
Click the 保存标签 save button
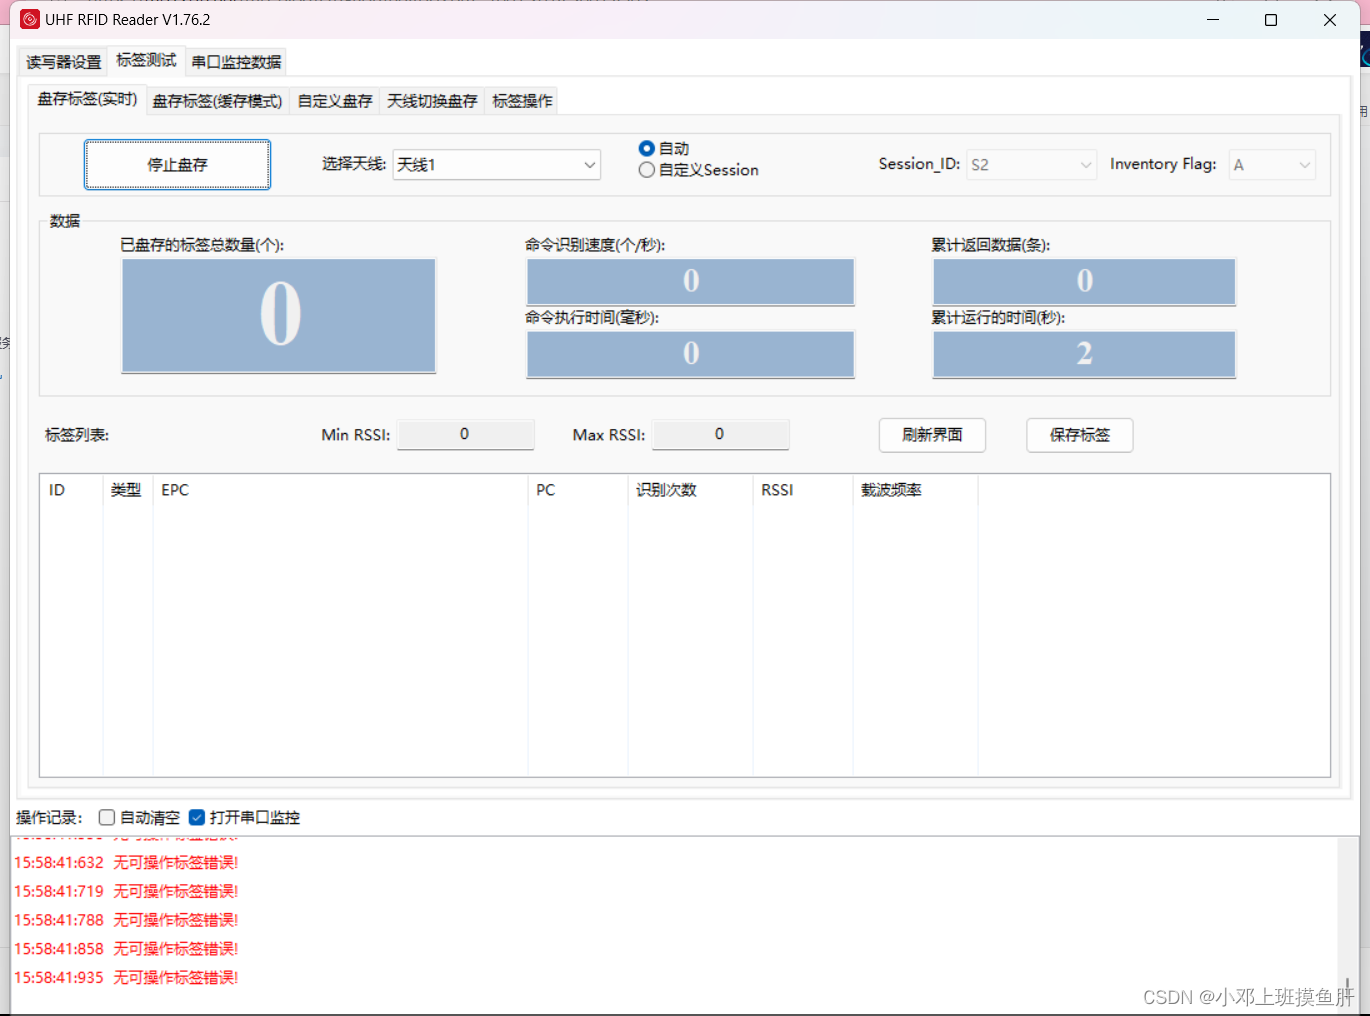pyautogui.click(x=1080, y=435)
